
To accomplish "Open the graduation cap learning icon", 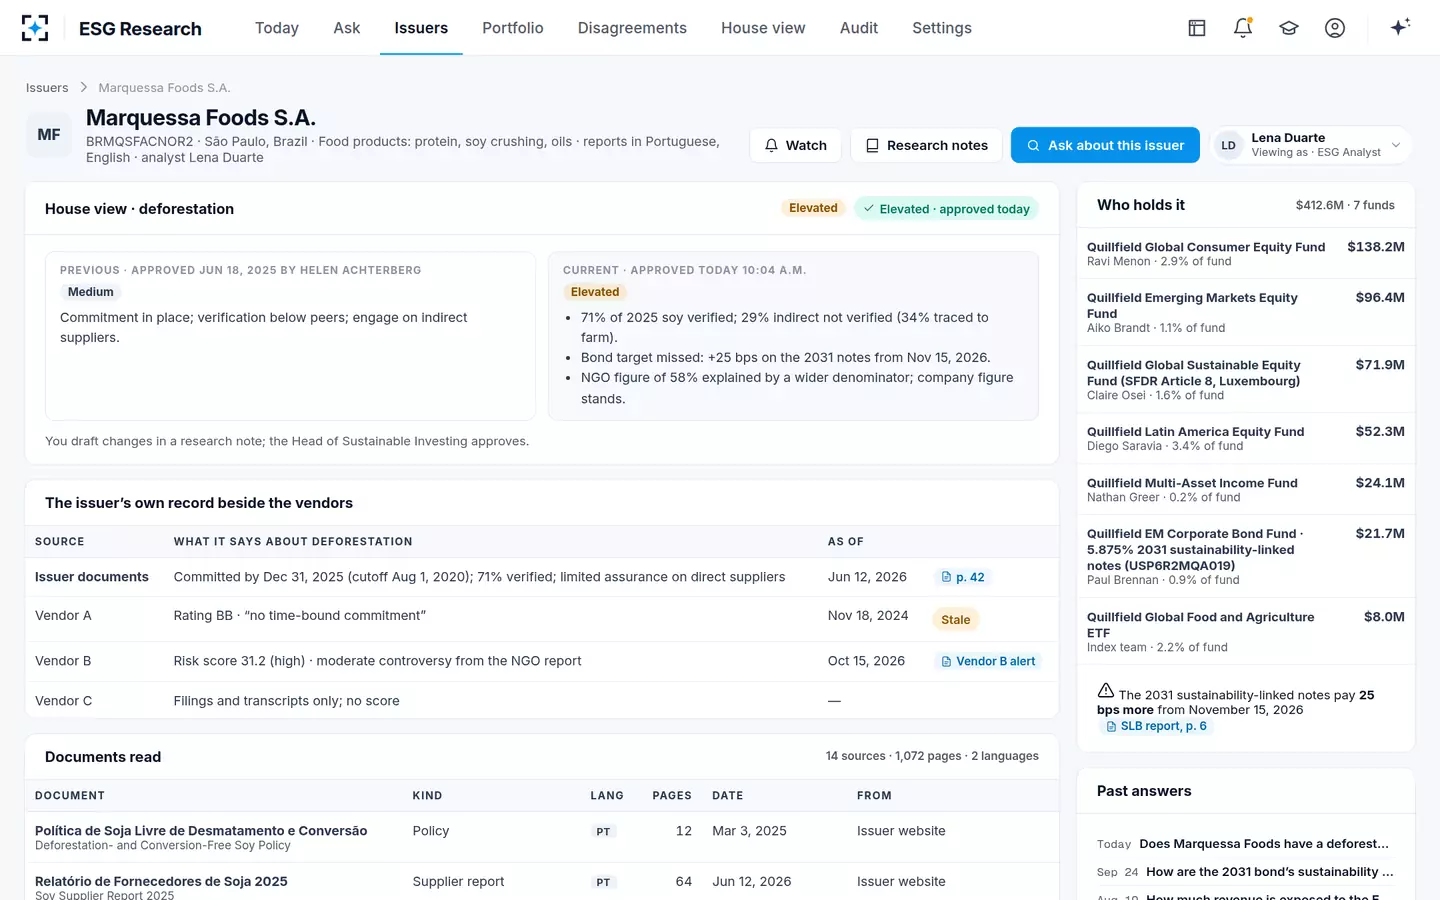I will pos(1289,28).
